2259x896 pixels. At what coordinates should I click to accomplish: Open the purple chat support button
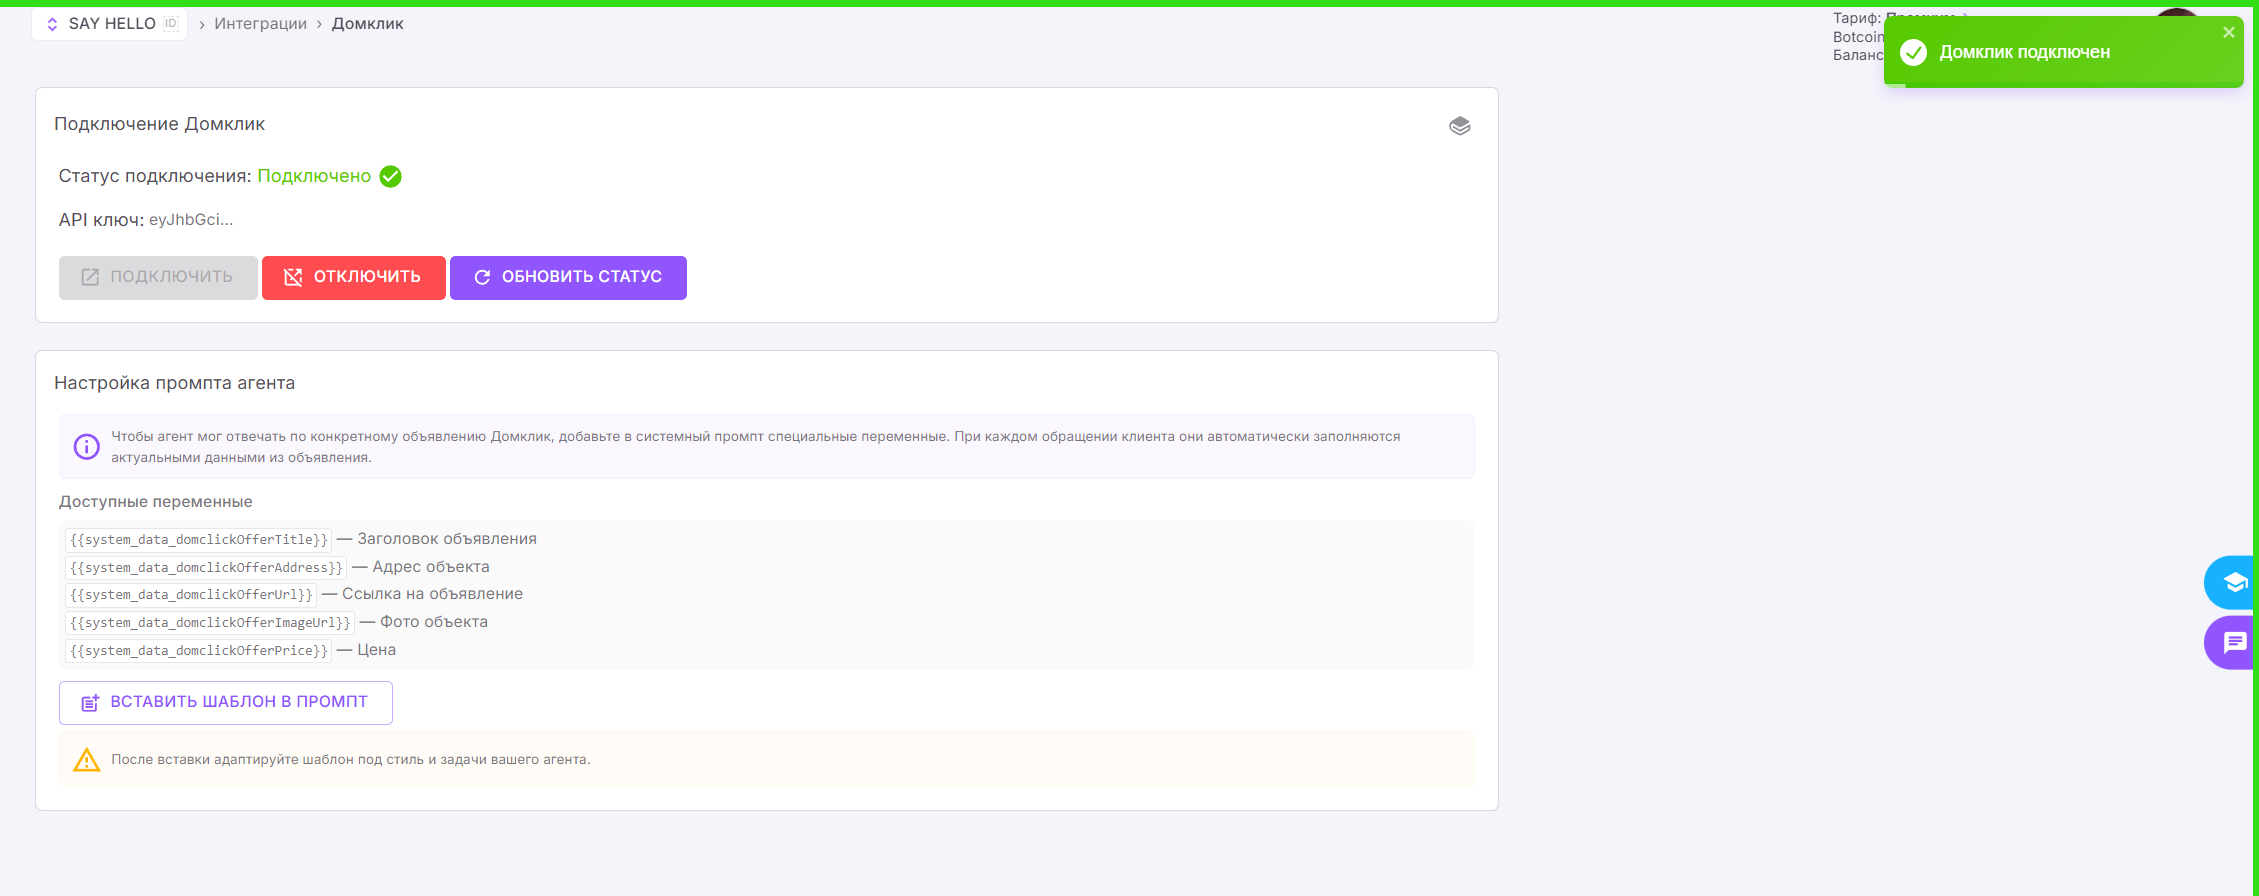tap(2233, 643)
